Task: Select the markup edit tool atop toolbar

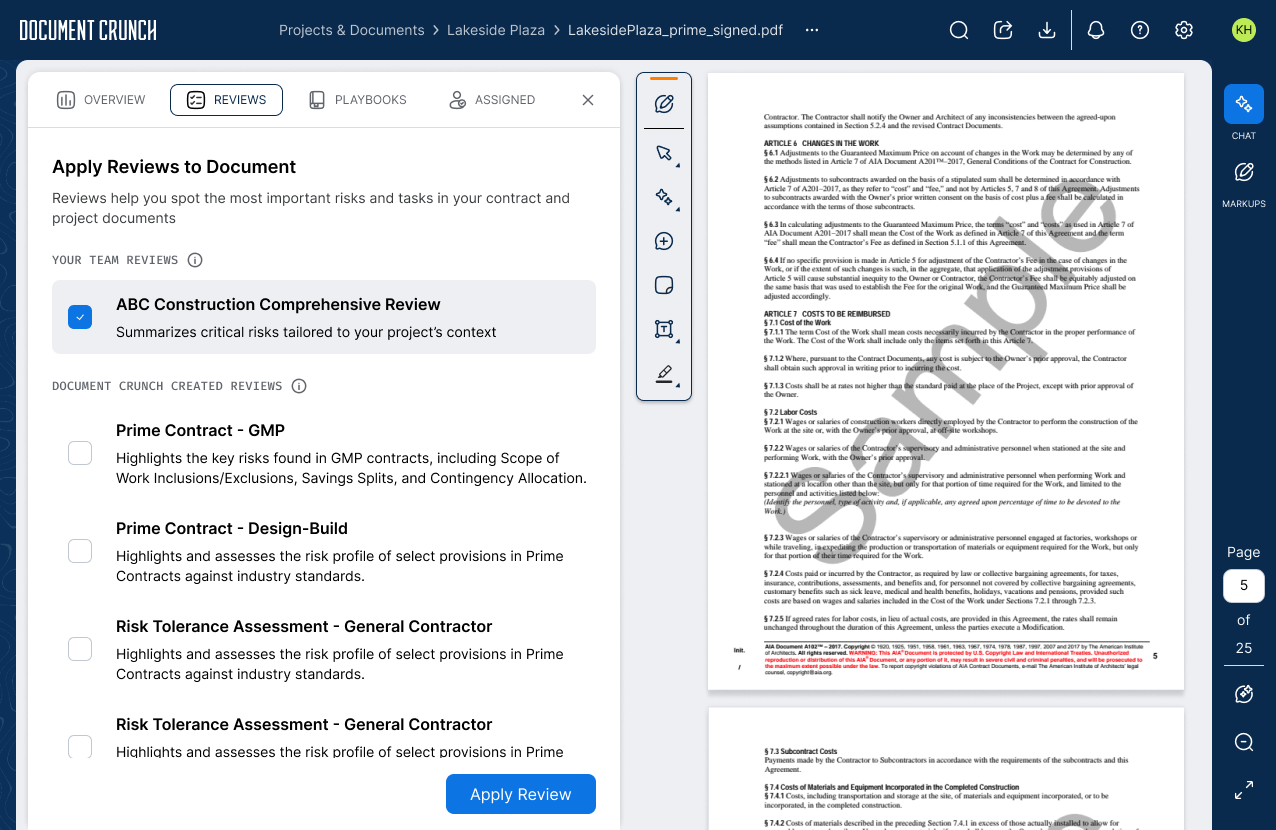Action: (664, 104)
